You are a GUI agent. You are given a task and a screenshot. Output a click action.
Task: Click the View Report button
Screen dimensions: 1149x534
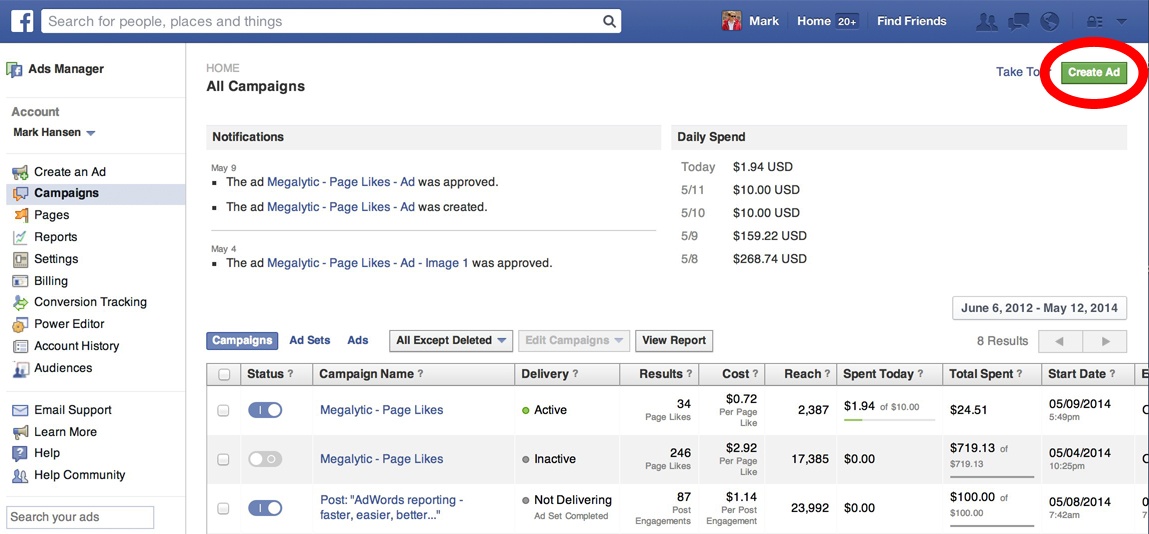[x=674, y=340]
